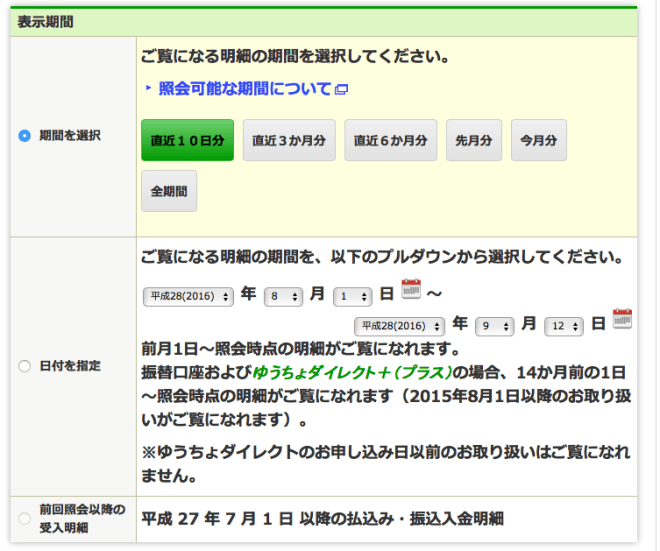Image resolution: width=660 pixels, height=551 pixels.
Task: Select the 前回照会以降の受入明細 radio button
Action: (24, 518)
